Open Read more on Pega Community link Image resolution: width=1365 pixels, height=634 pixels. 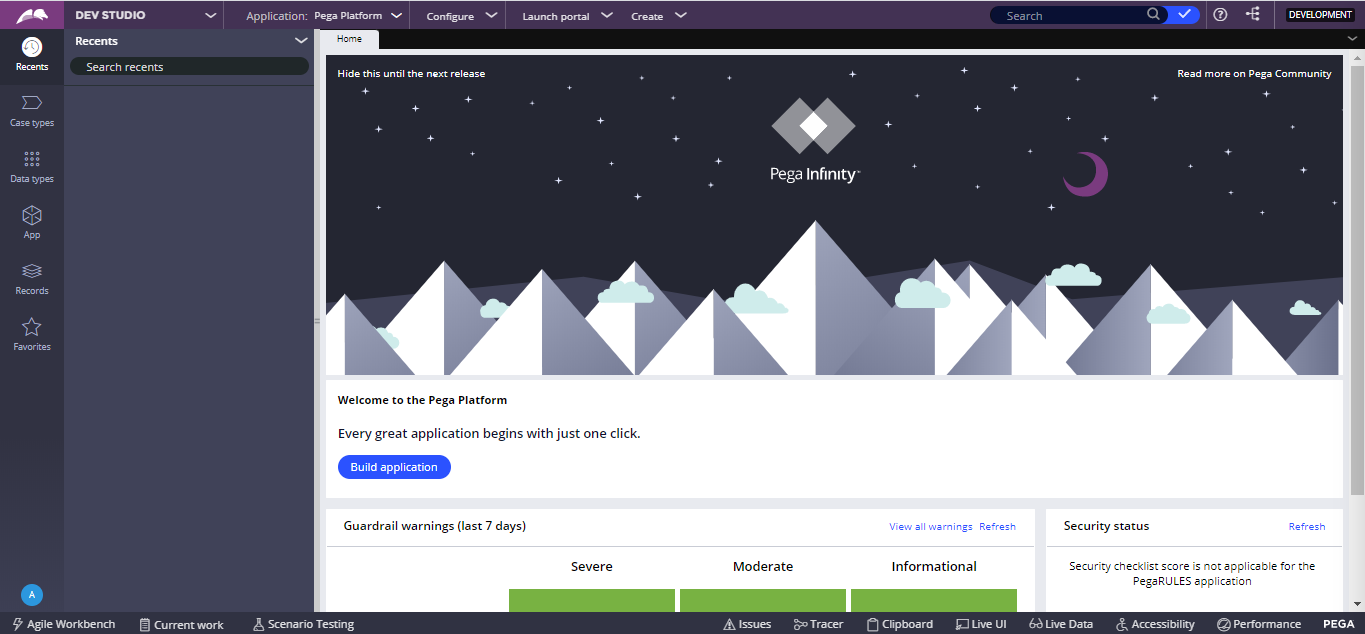pos(1254,73)
